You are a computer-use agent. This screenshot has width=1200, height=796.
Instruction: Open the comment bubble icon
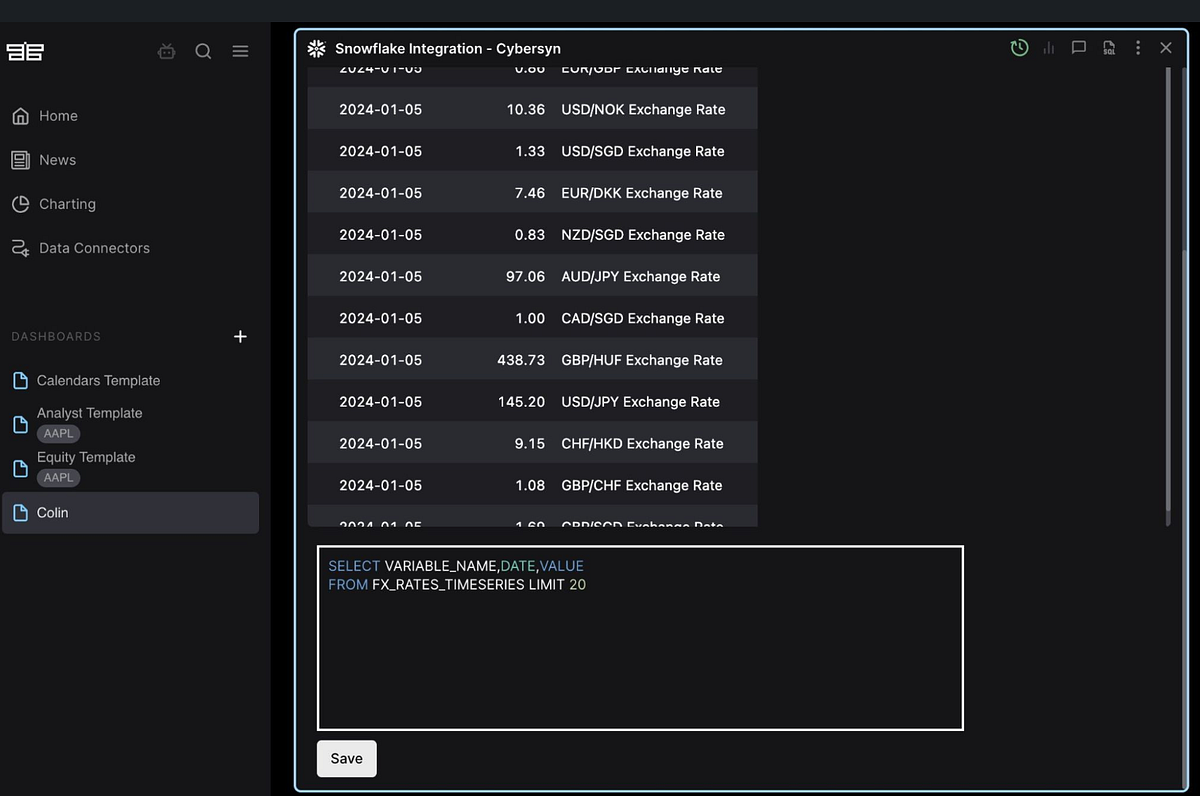point(1078,47)
